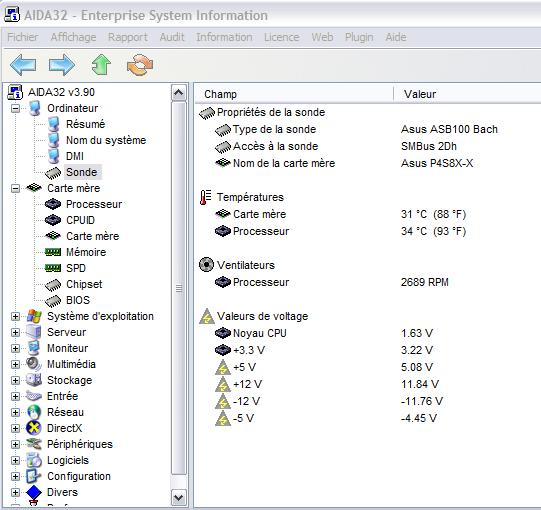Open the Fichier menu
The width and height of the screenshot is (541, 510).
tap(23, 37)
